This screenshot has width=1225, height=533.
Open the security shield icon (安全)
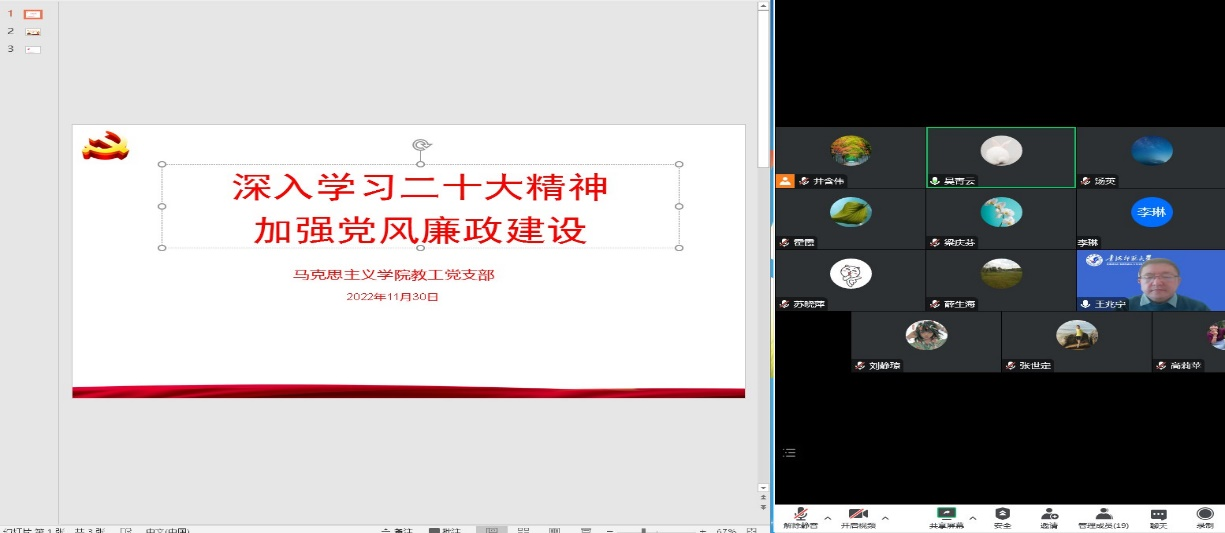pos(1002,514)
